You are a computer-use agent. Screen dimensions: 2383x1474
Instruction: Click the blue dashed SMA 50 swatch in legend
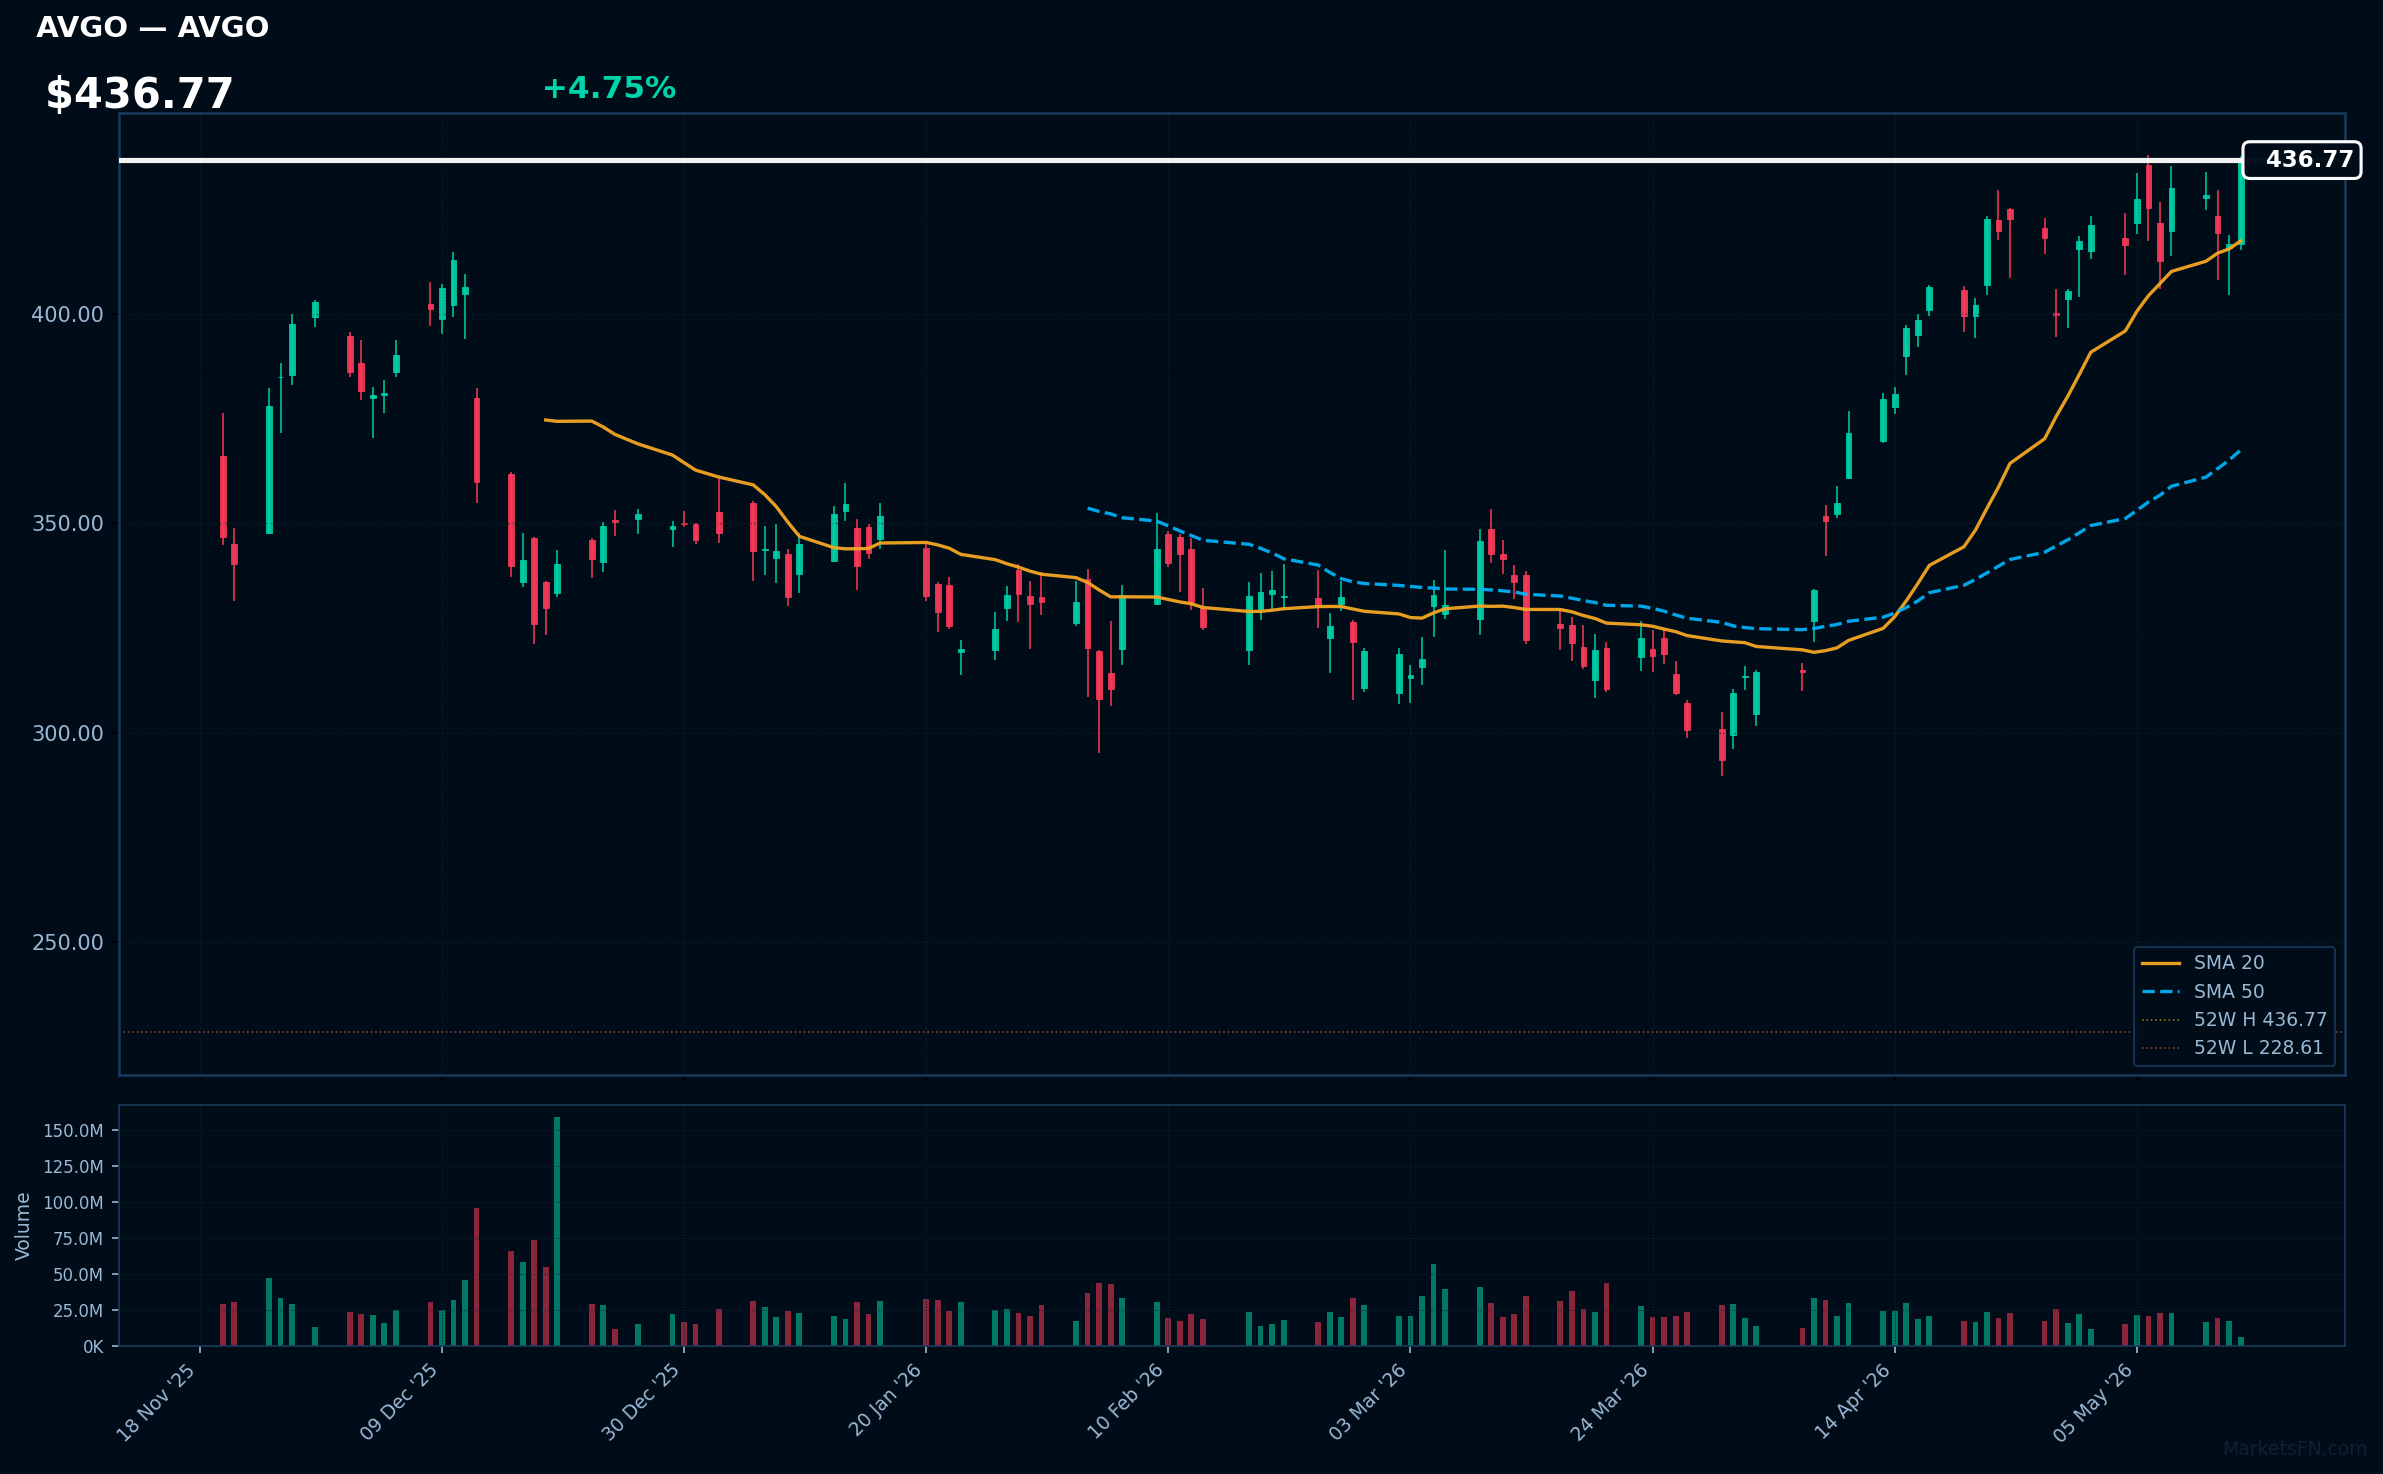click(2161, 992)
